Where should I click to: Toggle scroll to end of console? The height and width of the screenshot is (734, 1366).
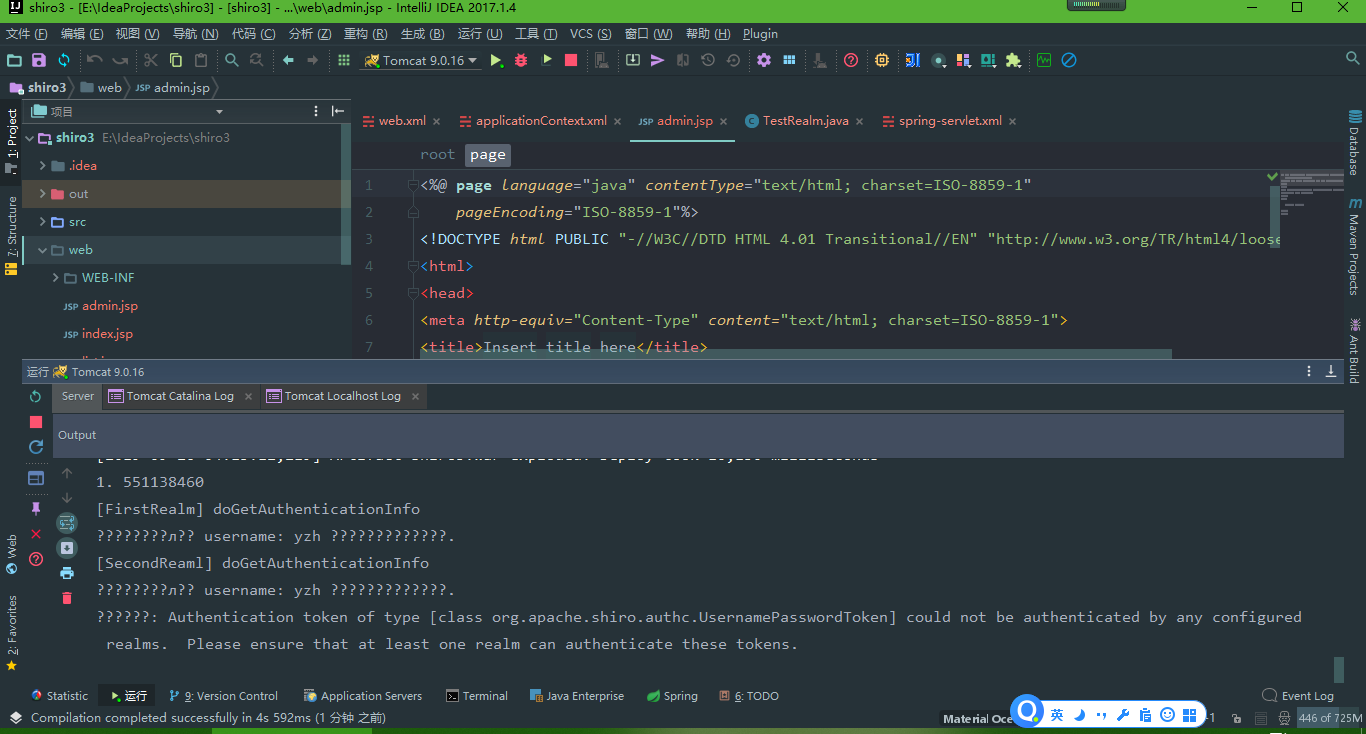[x=67, y=548]
